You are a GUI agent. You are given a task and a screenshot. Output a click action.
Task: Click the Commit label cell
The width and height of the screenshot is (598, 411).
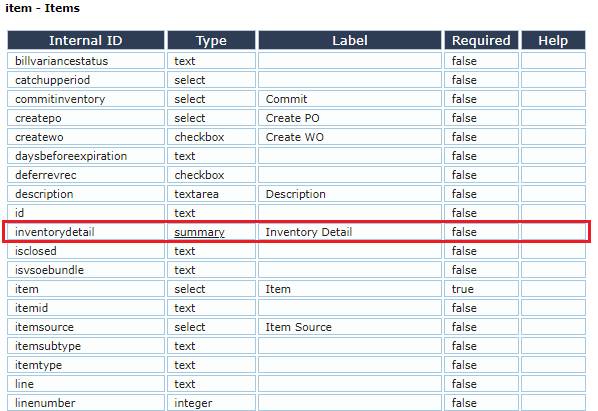point(350,99)
